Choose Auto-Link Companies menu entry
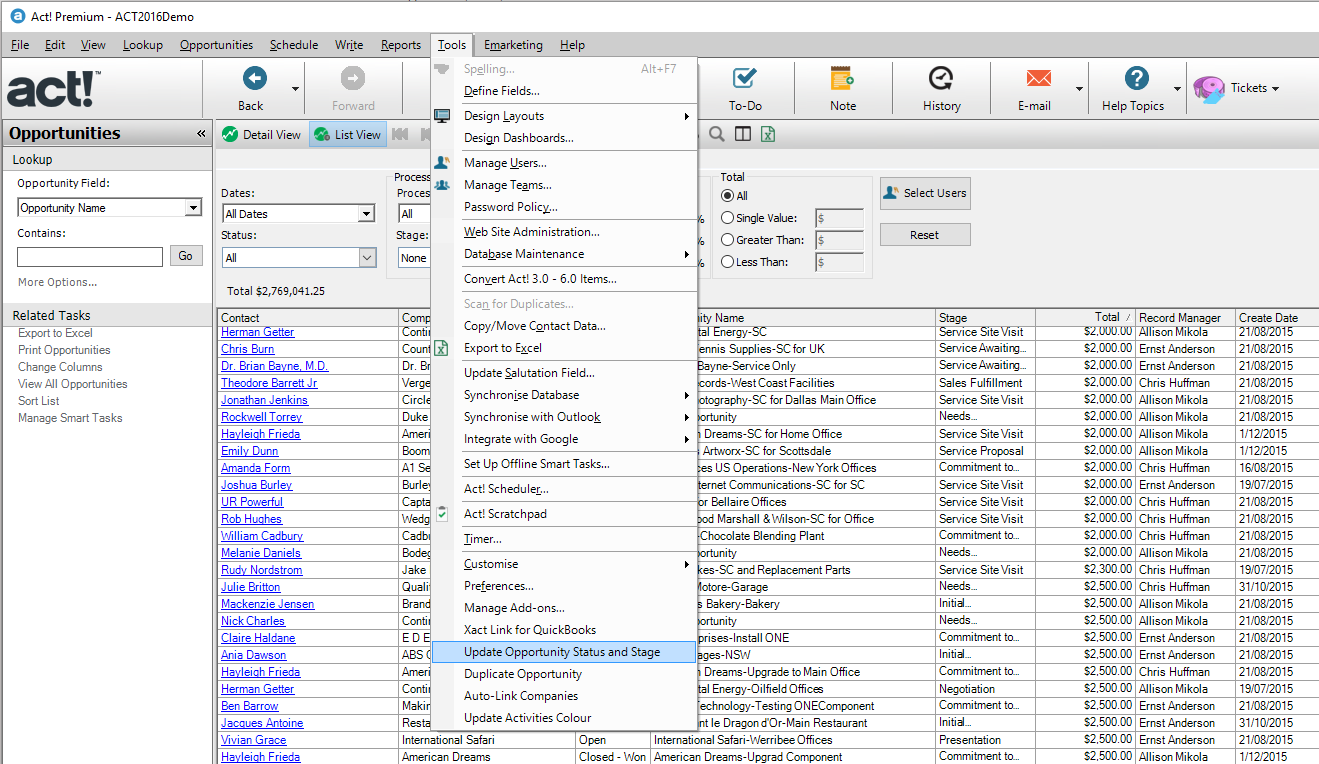The height and width of the screenshot is (764, 1319). (564, 696)
